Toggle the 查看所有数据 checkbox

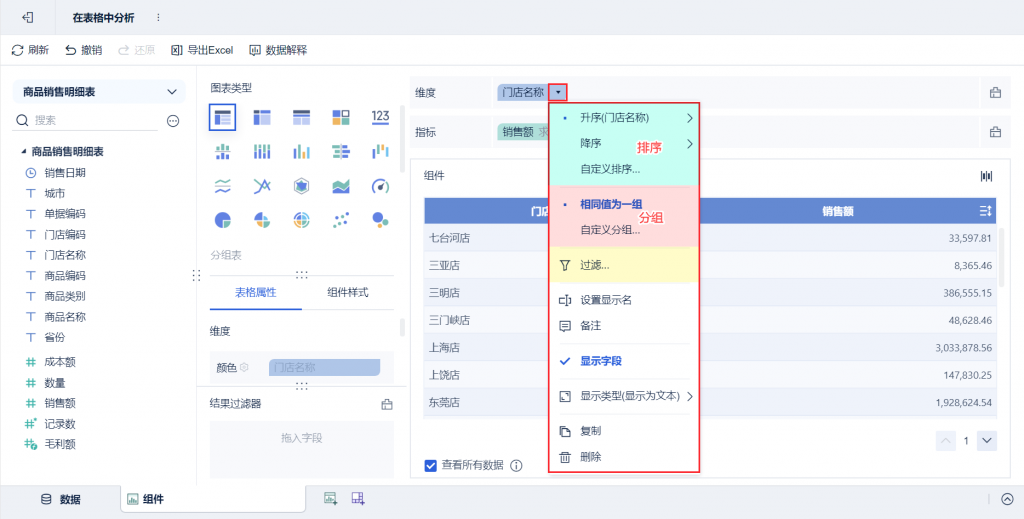[x=430, y=465]
